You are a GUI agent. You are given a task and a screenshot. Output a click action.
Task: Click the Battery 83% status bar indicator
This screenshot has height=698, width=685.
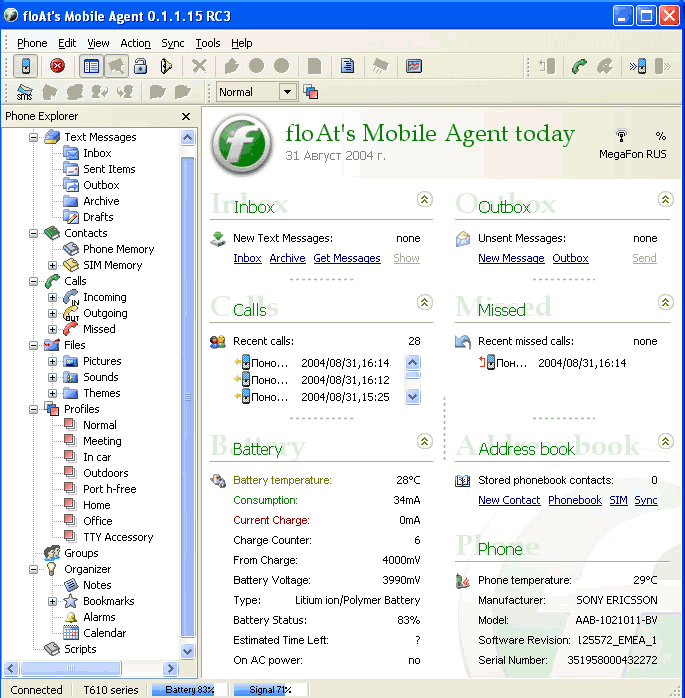[x=189, y=690]
